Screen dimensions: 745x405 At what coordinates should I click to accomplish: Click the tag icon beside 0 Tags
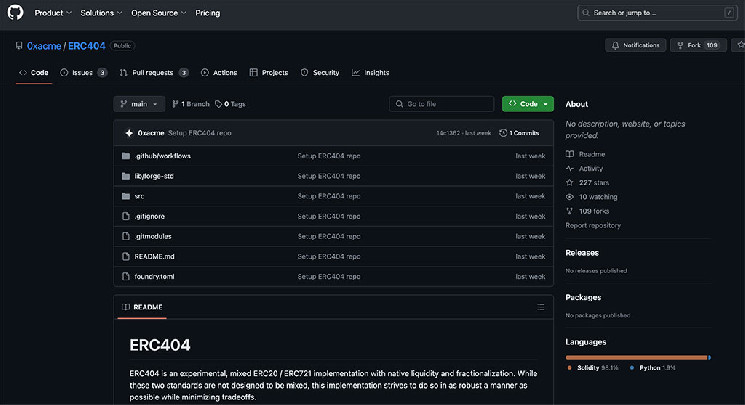click(219, 104)
